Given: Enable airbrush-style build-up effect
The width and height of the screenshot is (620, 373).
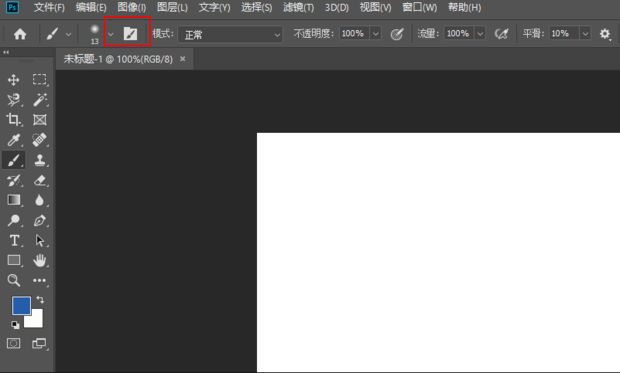Looking at the screenshot, I should pos(501,34).
